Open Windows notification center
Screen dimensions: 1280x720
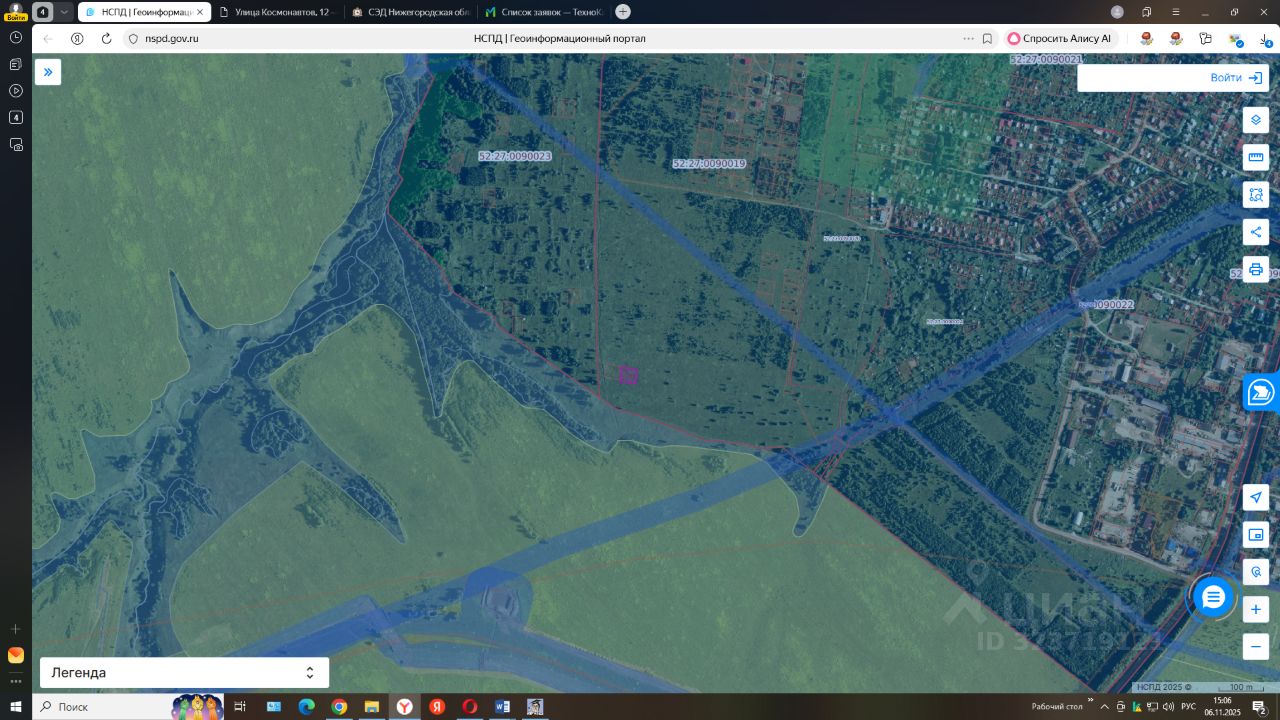(1260, 707)
